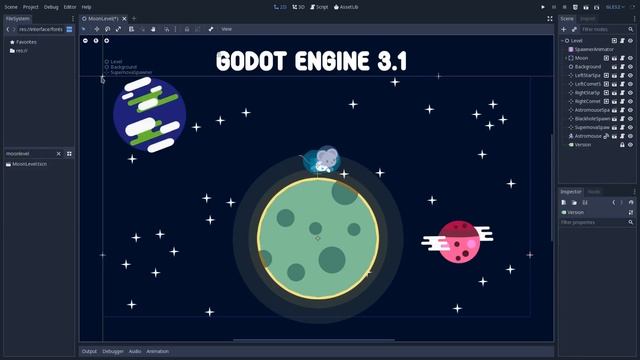The image size is (640, 360).
Task: Select Favorites in FileSystem tree
Action: tap(23, 42)
